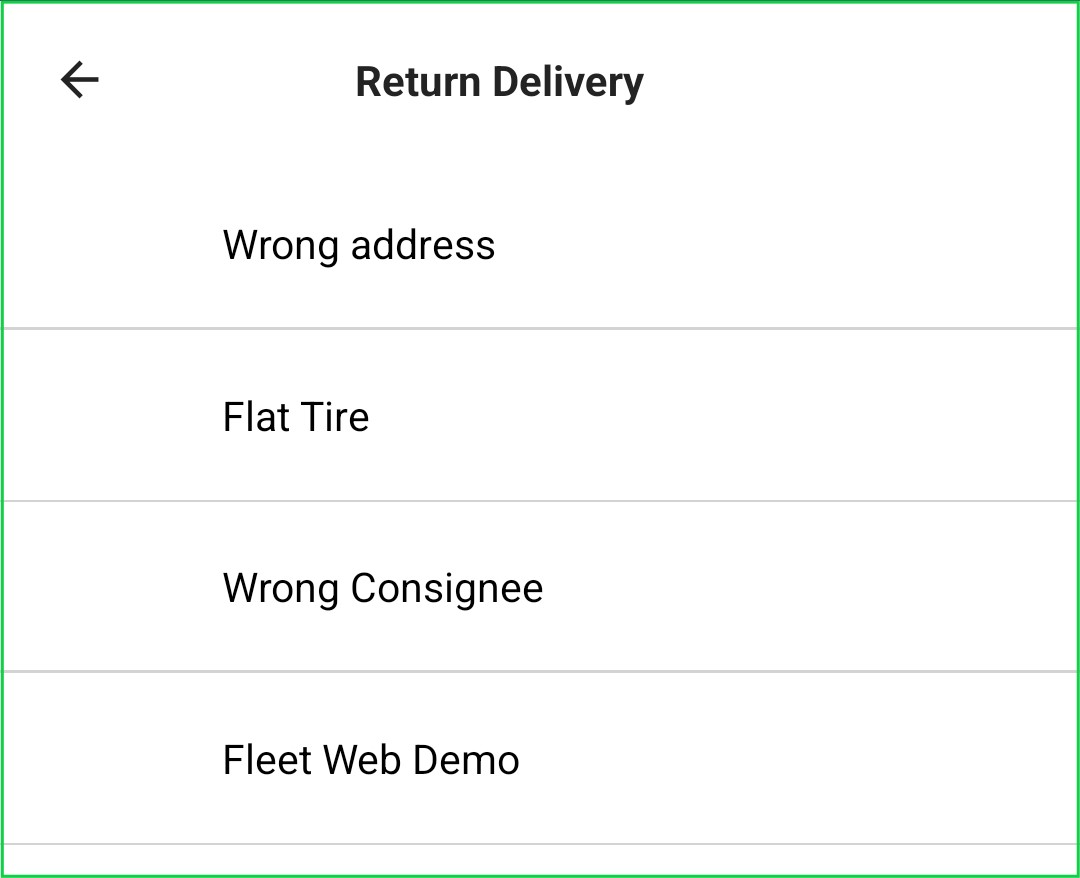The height and width of the screenshot is (878, 1080).
Task: Click the 'Wrong address' text label
Action: [358, 245]
